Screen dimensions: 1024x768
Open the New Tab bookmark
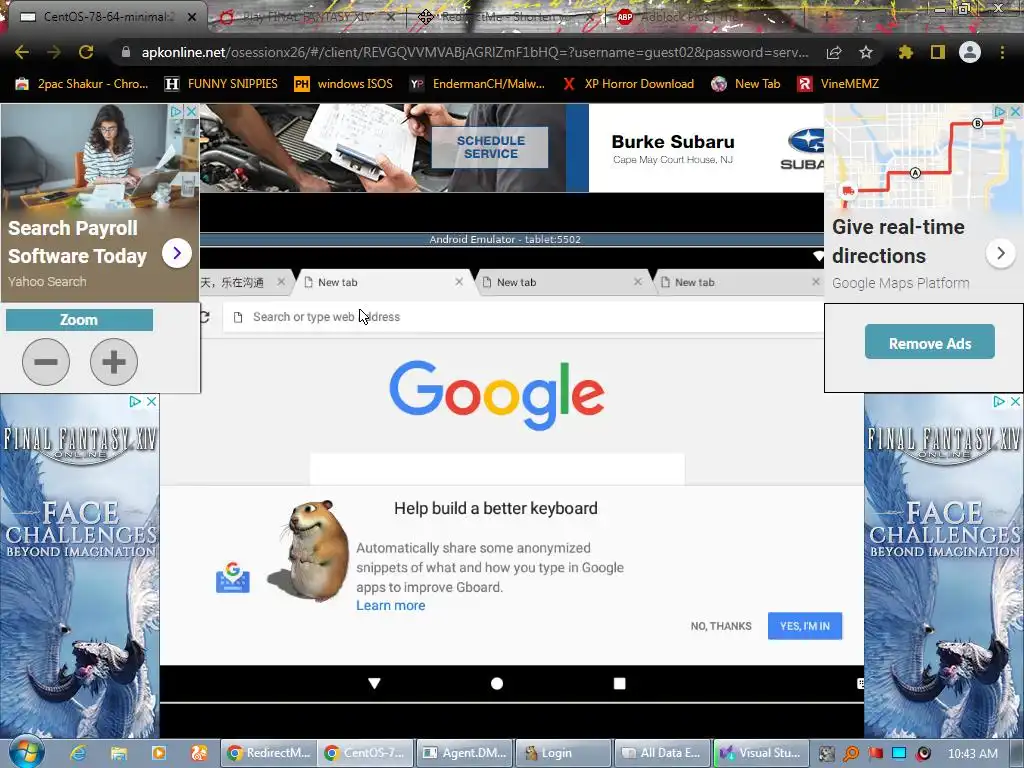(x=746, y=84)
